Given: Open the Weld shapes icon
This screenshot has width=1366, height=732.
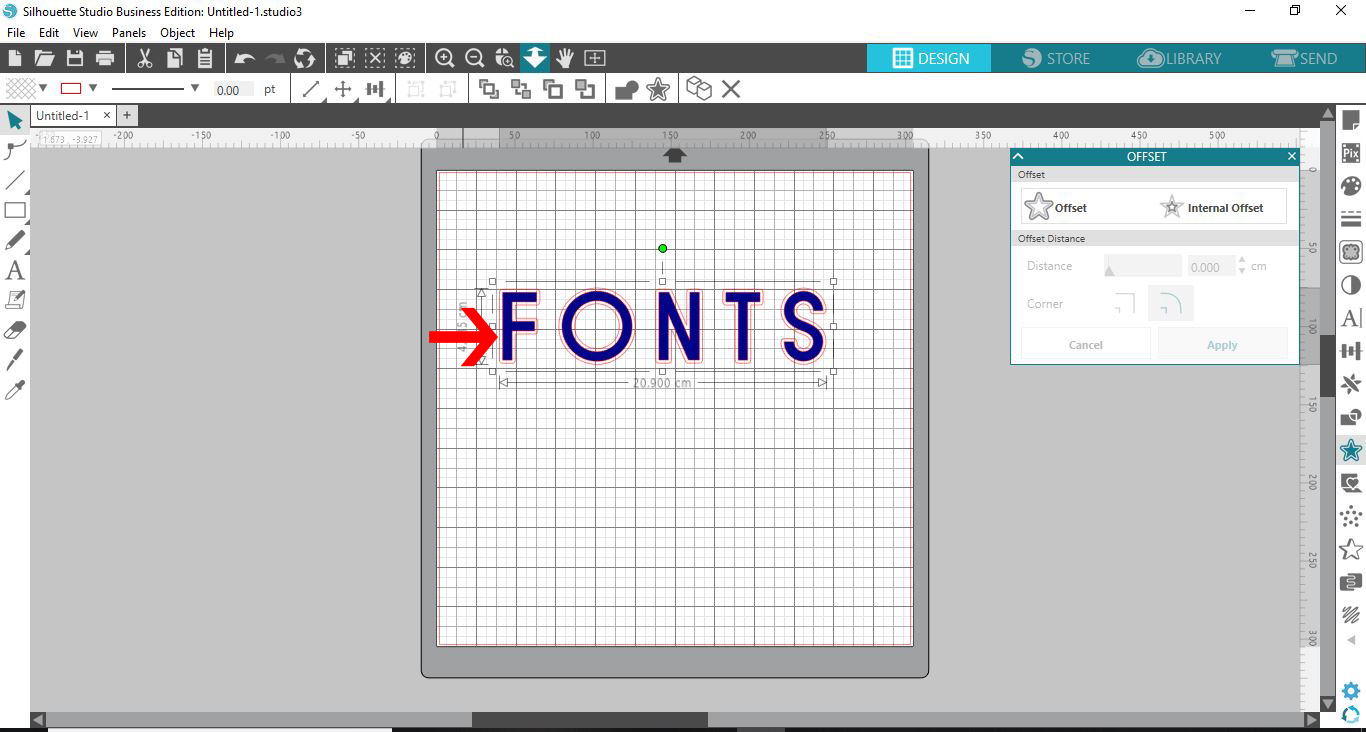Looking at the screenshot, I should [x=627, y=90].
